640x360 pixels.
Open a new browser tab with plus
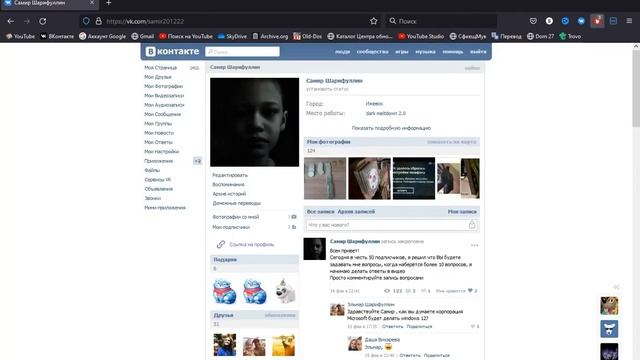pyautogui.click(x=109, y=3)
